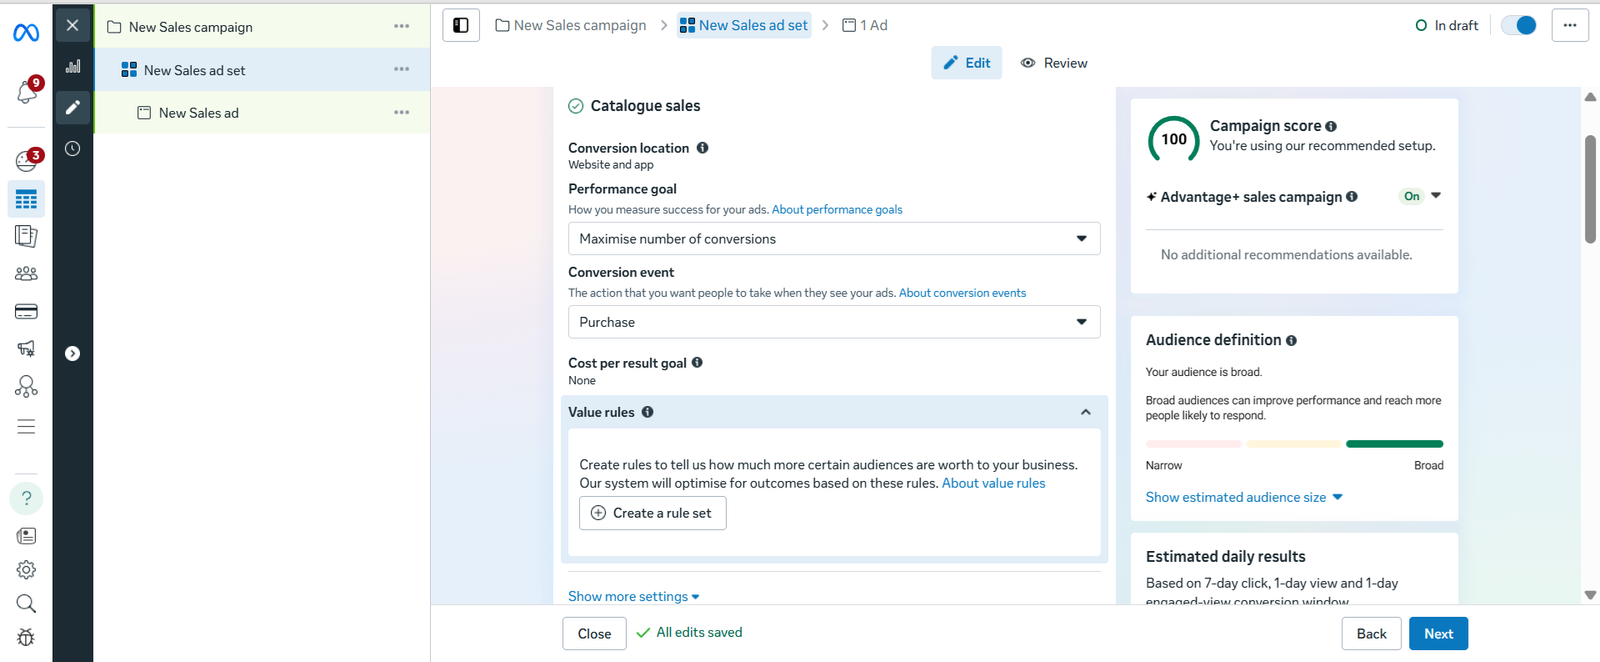Viewport: 1600px width, 662px height.
Task: Click the Create a rule set button
Action: point(652,513)
